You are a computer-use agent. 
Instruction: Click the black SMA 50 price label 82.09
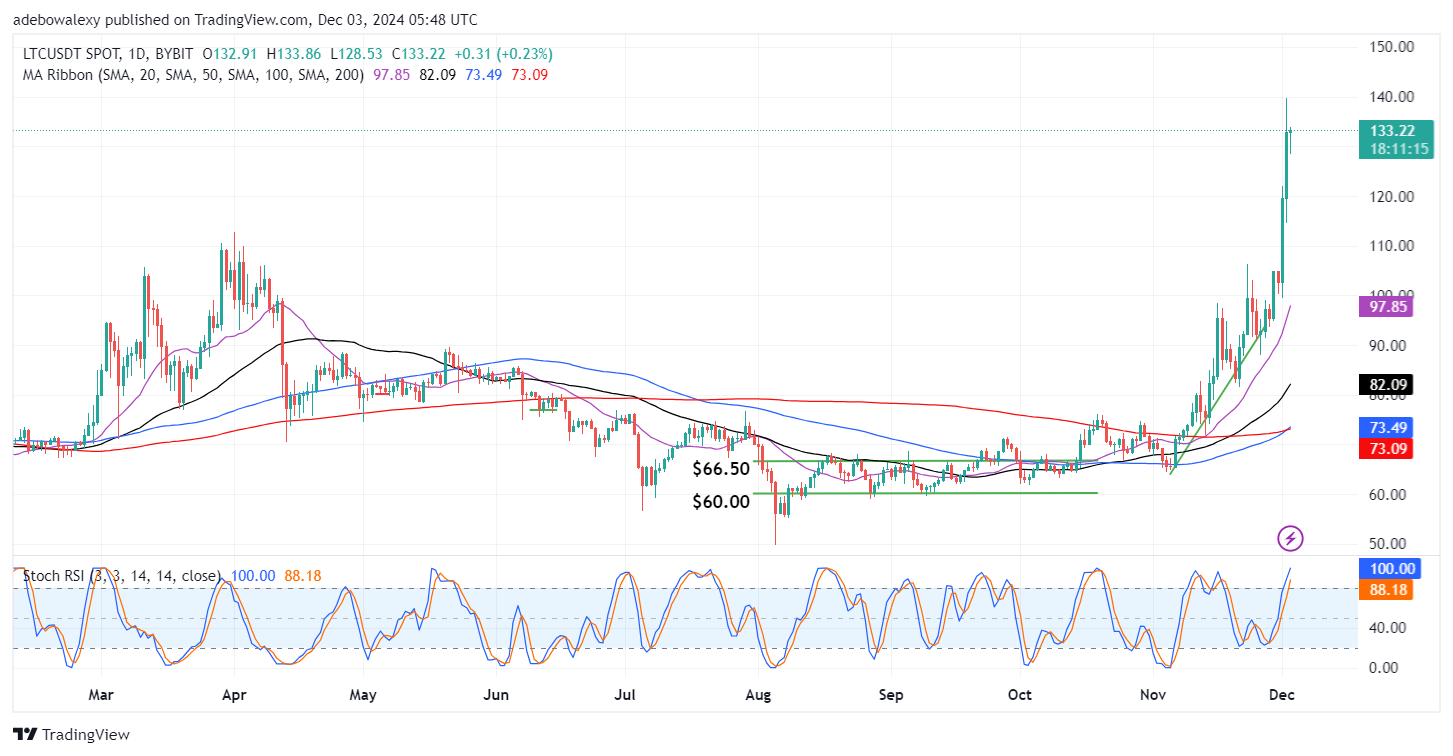pos(1388,385)
